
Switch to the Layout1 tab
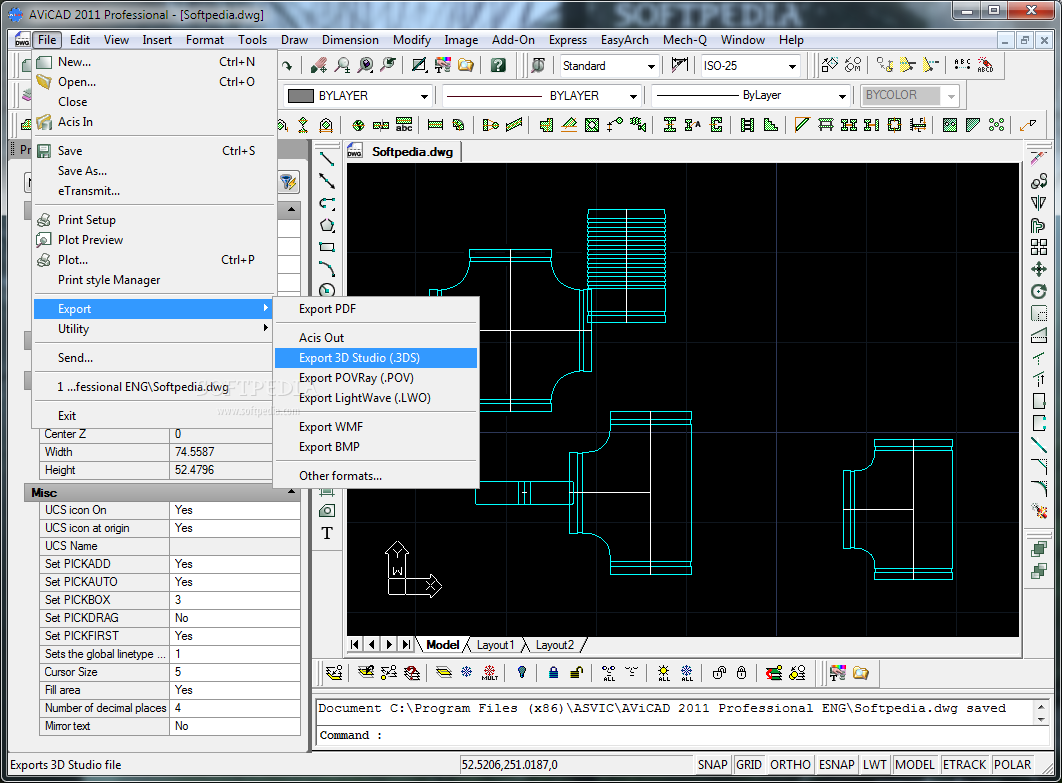click(496, 645)
